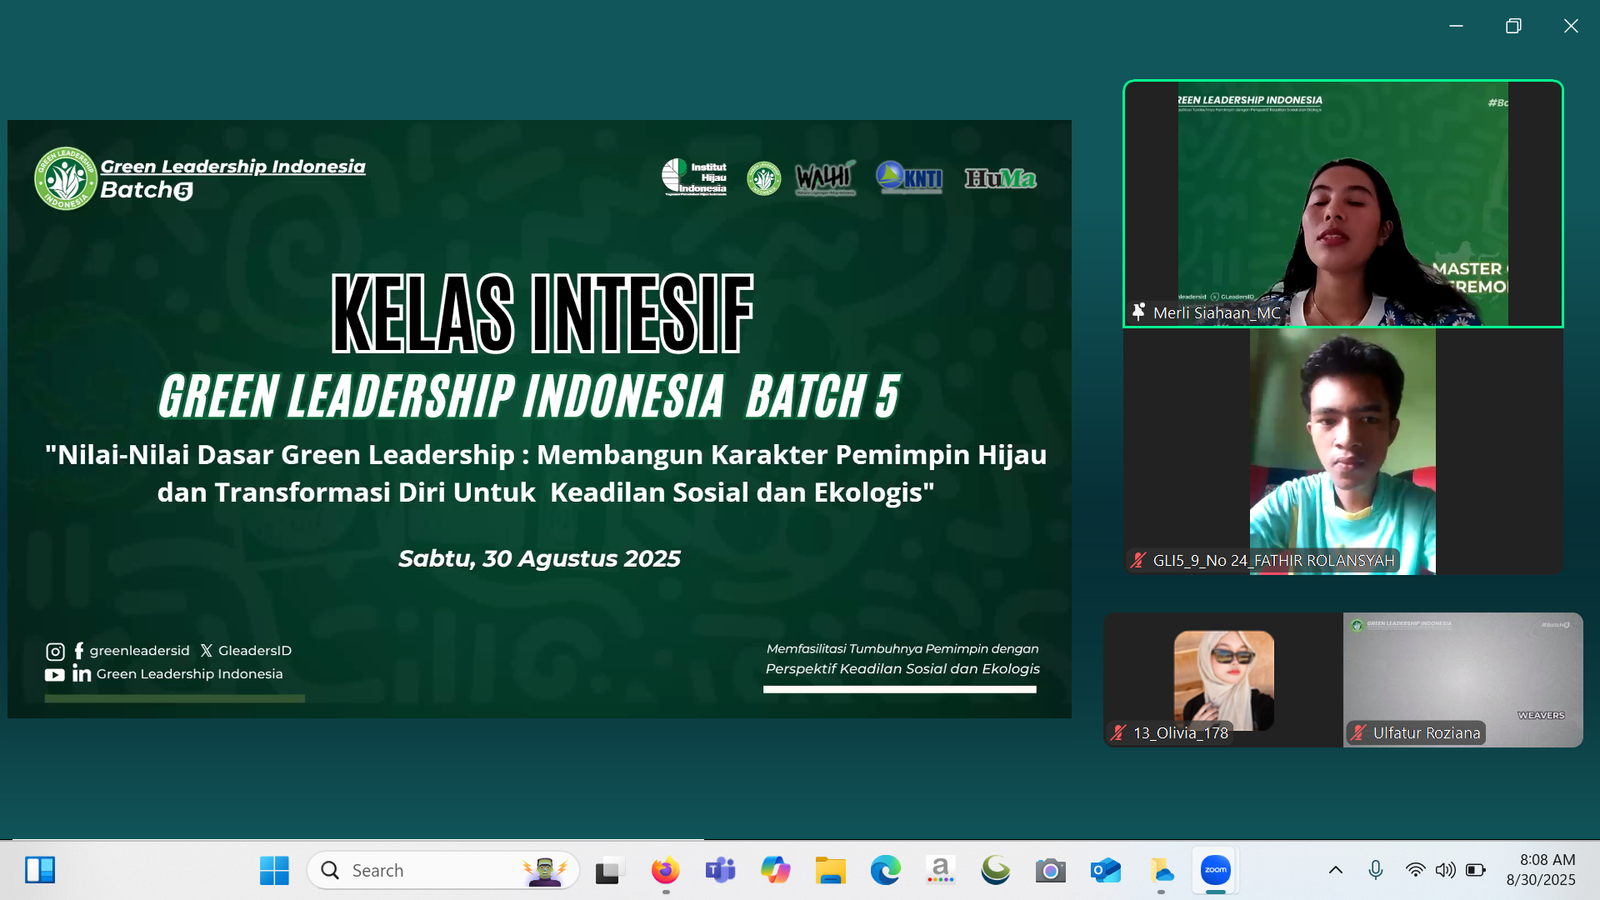Screen dimensions: 1600x900
Task: Toggle Ulfatur Roziana's muted microphone indicator
Action: click(x=1357, y=732)
